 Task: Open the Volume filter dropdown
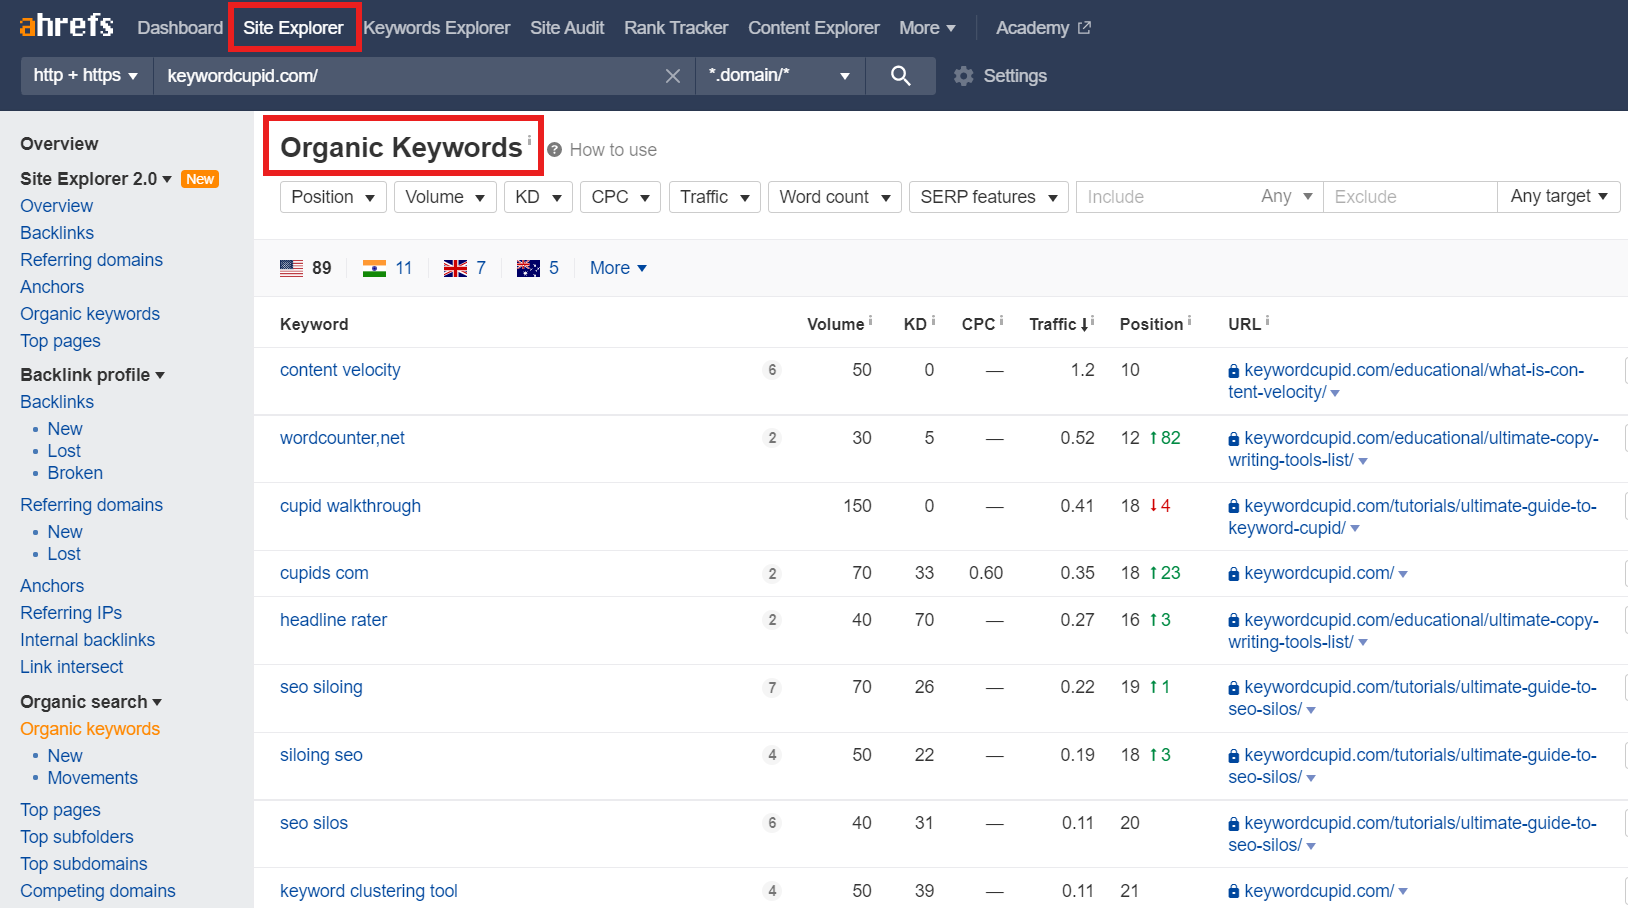(x=445, y=197)
